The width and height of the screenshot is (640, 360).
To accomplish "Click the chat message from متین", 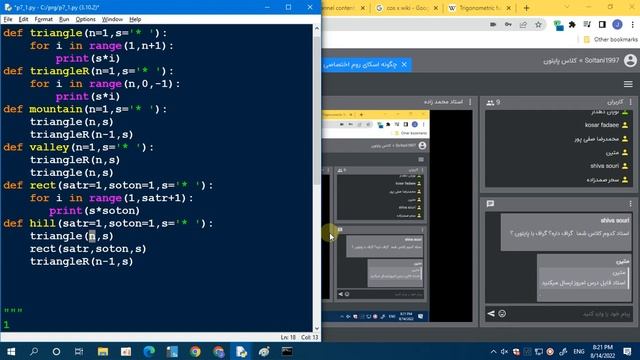I will tap(584, 278).
